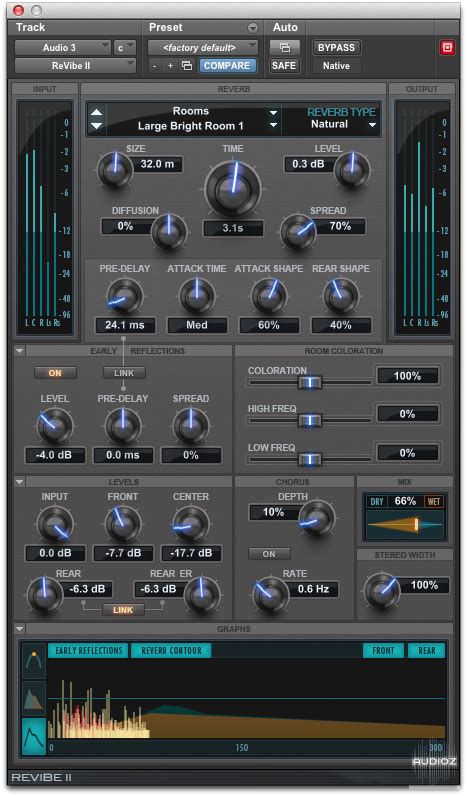This screenshot has height=796, width=467.
Task: Select the REAR graph tab
Action: (426, 650)
